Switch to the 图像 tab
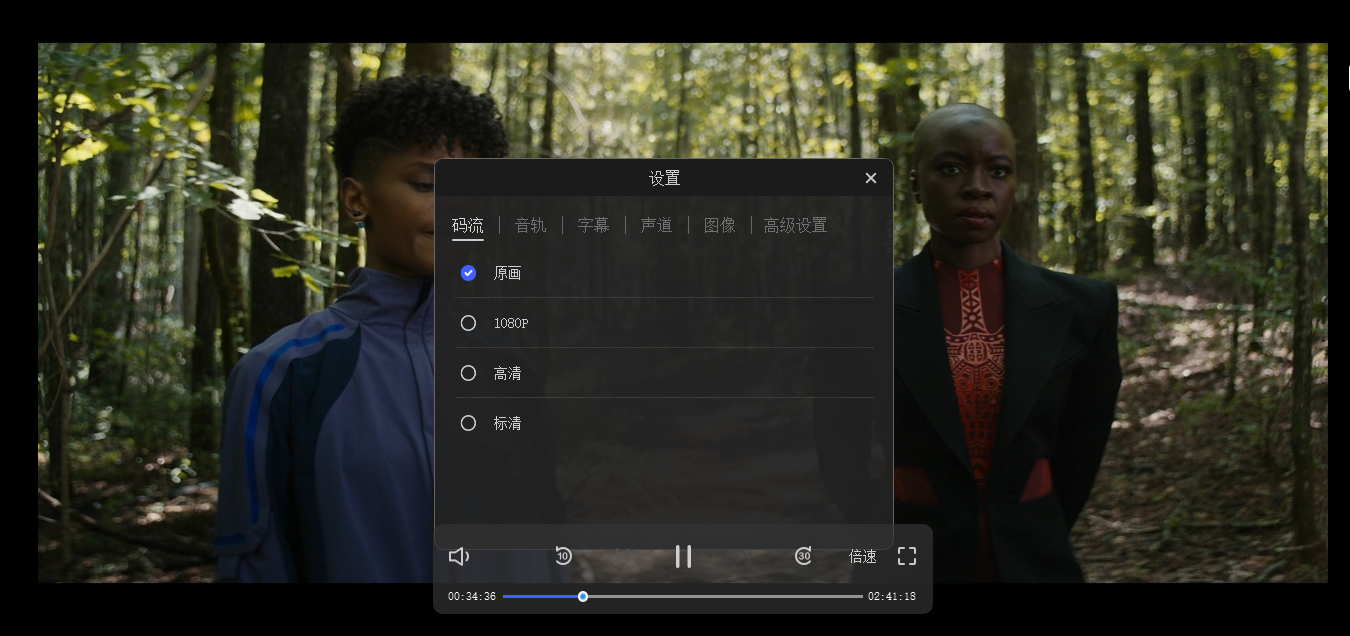 (x=719, y=225)
